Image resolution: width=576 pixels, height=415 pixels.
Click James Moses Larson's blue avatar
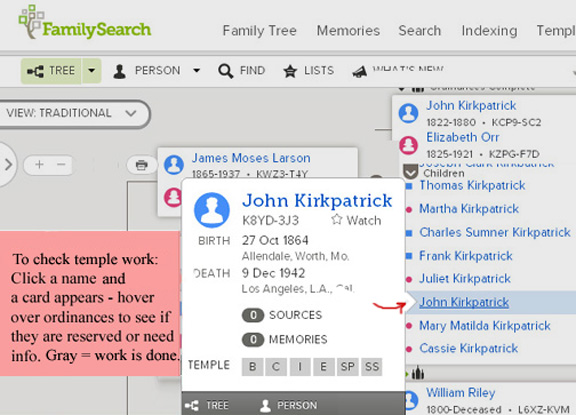[174, 164]
